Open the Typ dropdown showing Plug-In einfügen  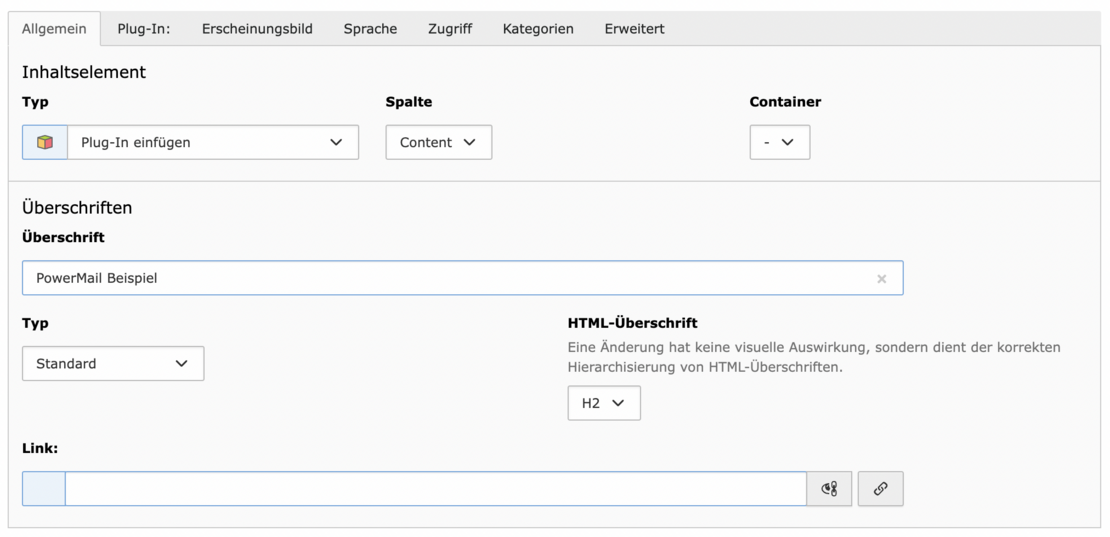click(212, 142)
